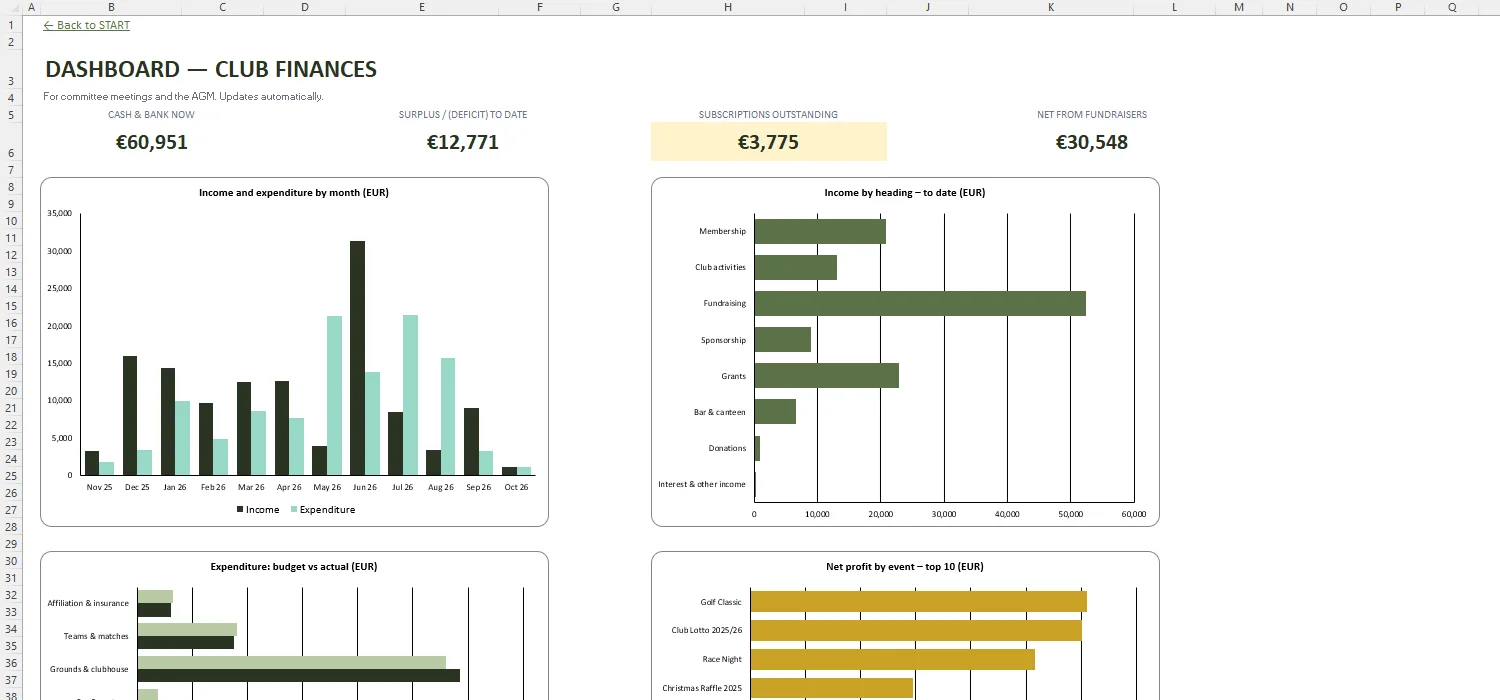The height and width of the screenshot is (700, 1500).
Task: Click the SURPLUS / (DEFICIT) TO DATE label
Action: click(463, 115)
